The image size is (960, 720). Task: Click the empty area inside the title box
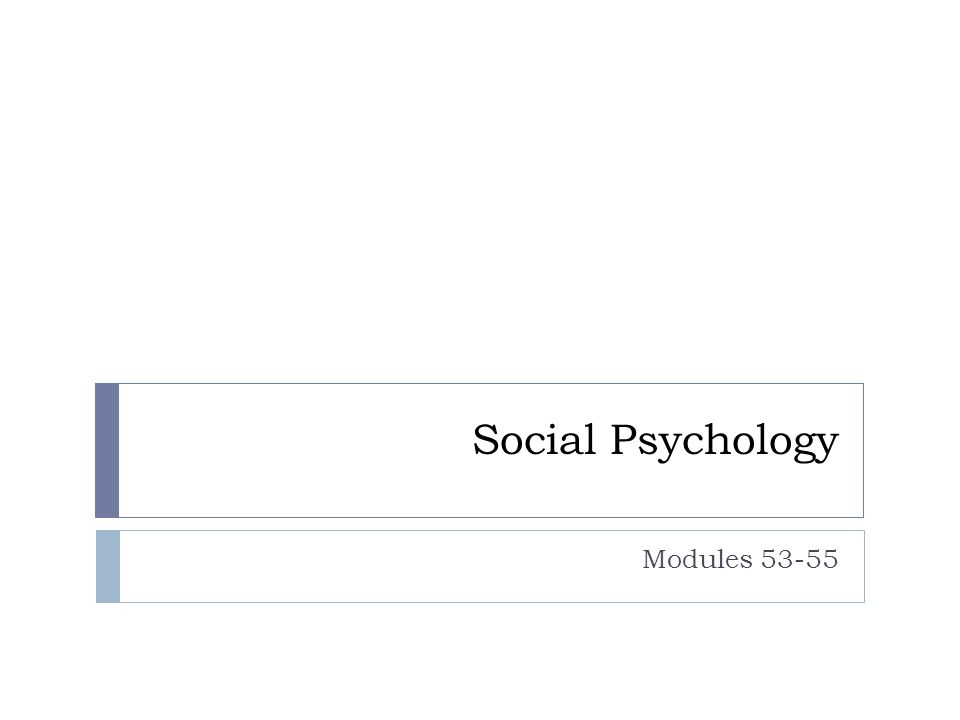pyautogui.click(x=294, y=451)
